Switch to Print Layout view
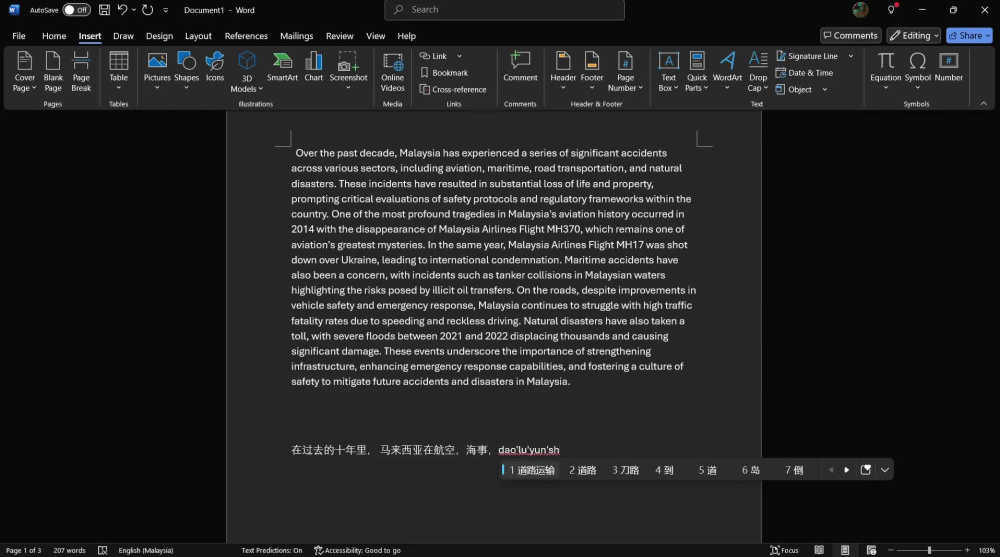This screenshot has width=1000, height=557. click(x=845, y=550)
